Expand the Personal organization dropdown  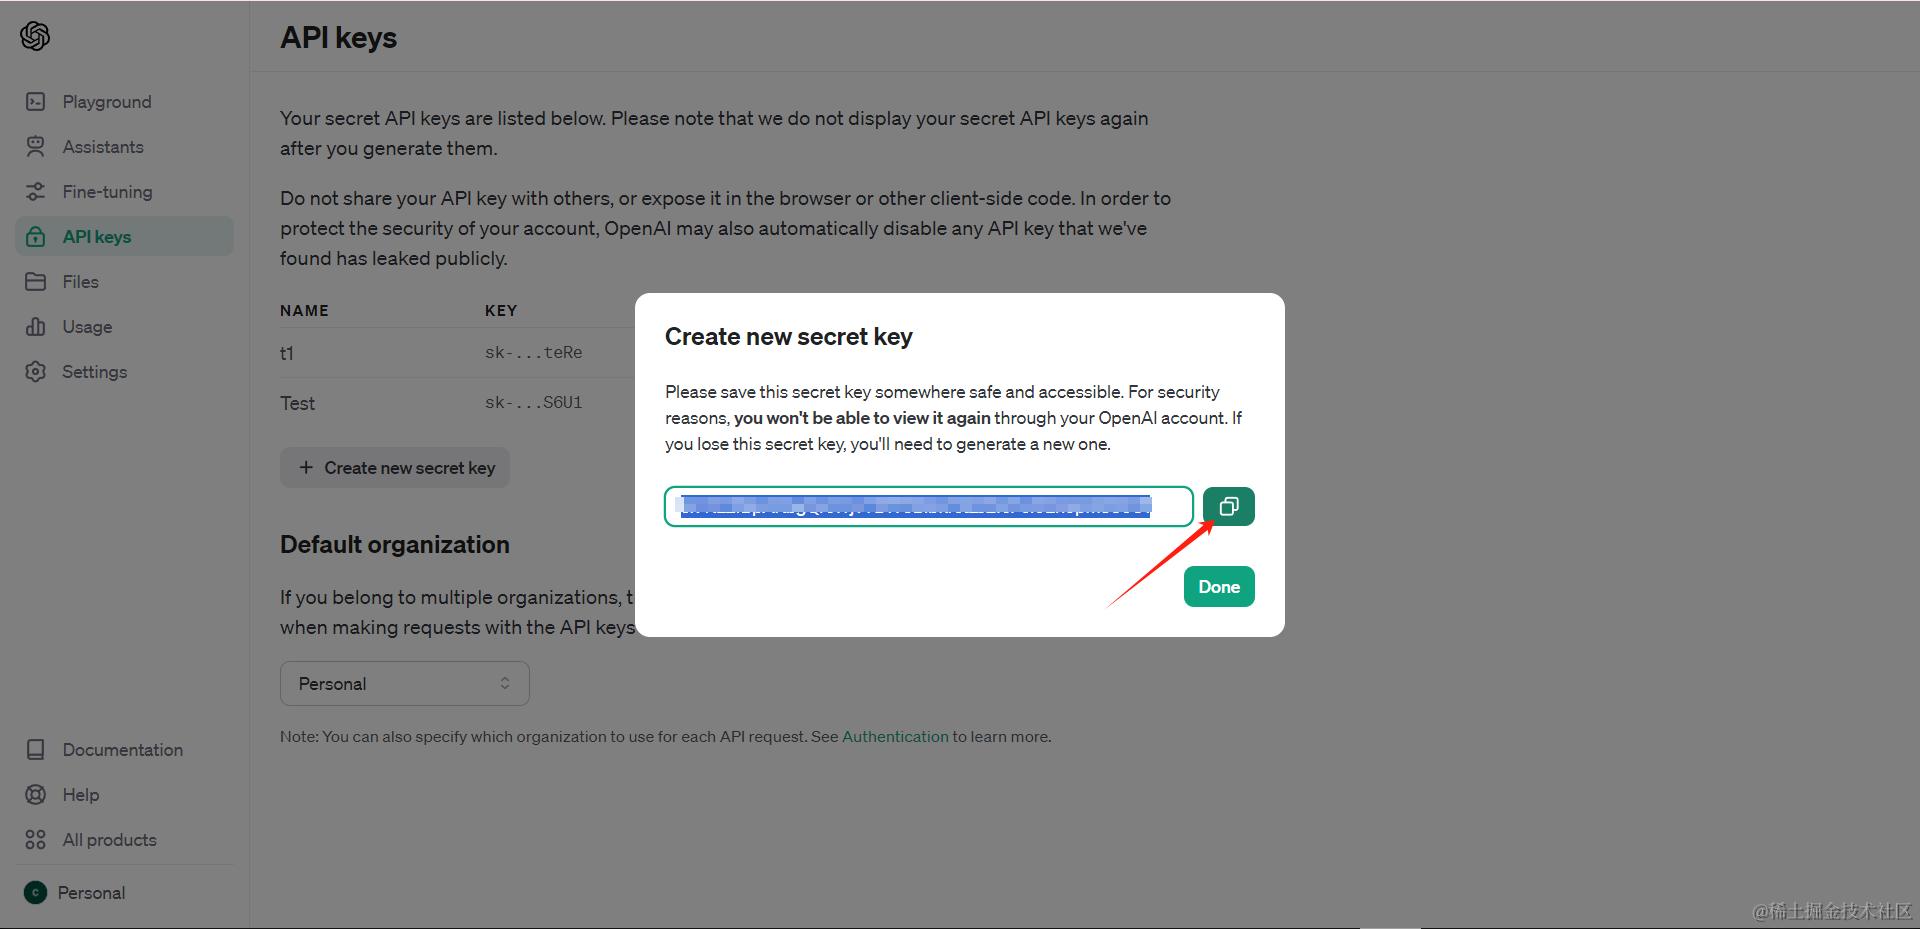click(405, 684)
